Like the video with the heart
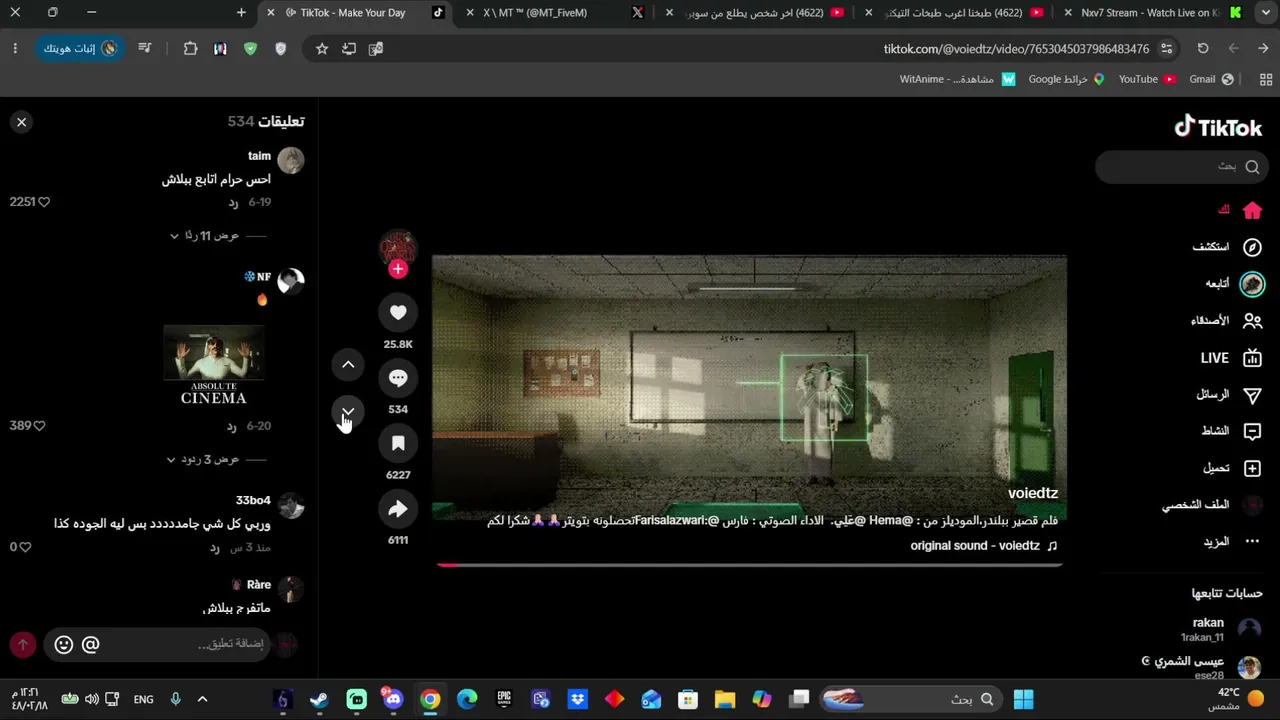This screenshot has height=720, width=1280. (x=398, y=313)
